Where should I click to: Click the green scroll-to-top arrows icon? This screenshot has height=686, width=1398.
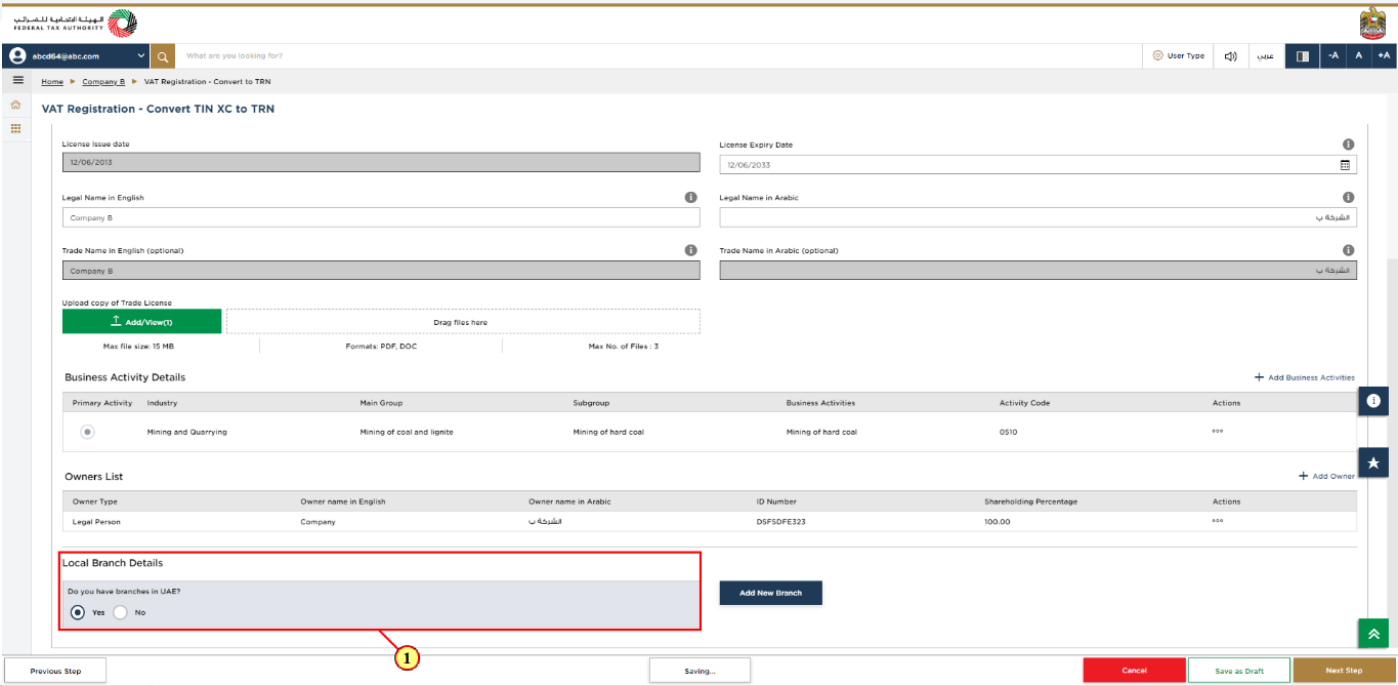(1373, 633)
